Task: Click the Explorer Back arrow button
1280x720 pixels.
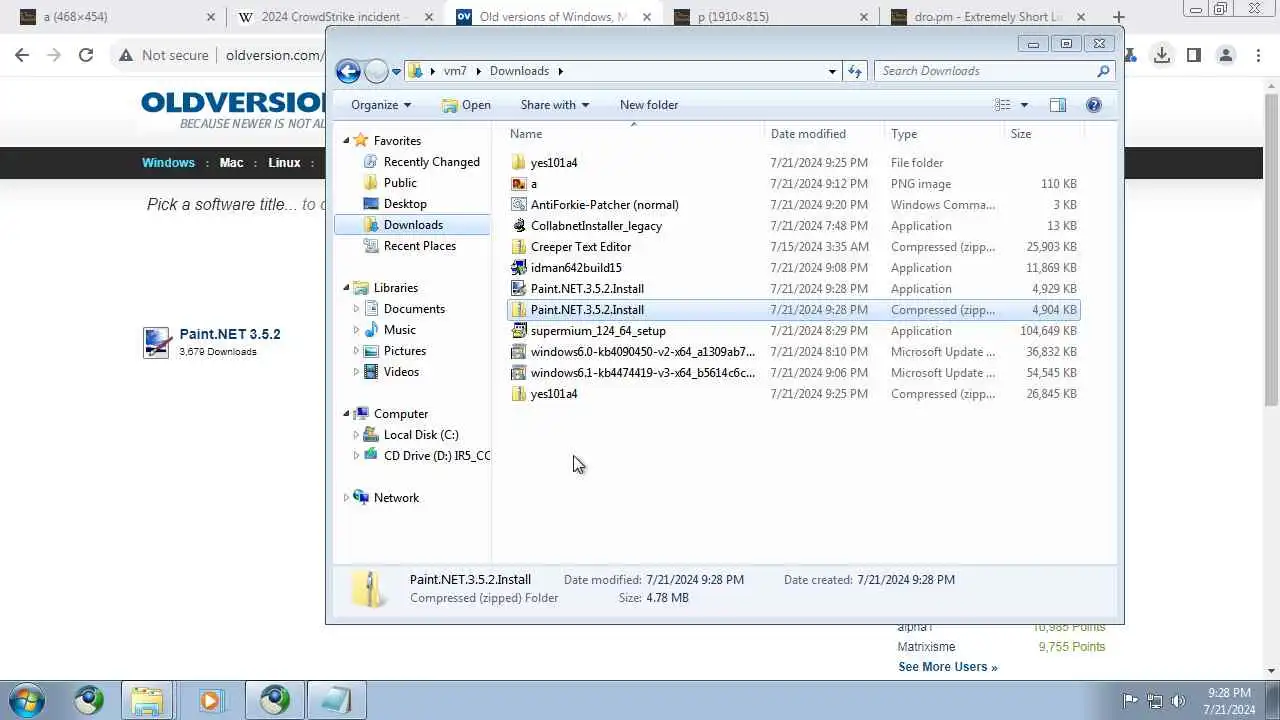Action: [x=348, y=71]
